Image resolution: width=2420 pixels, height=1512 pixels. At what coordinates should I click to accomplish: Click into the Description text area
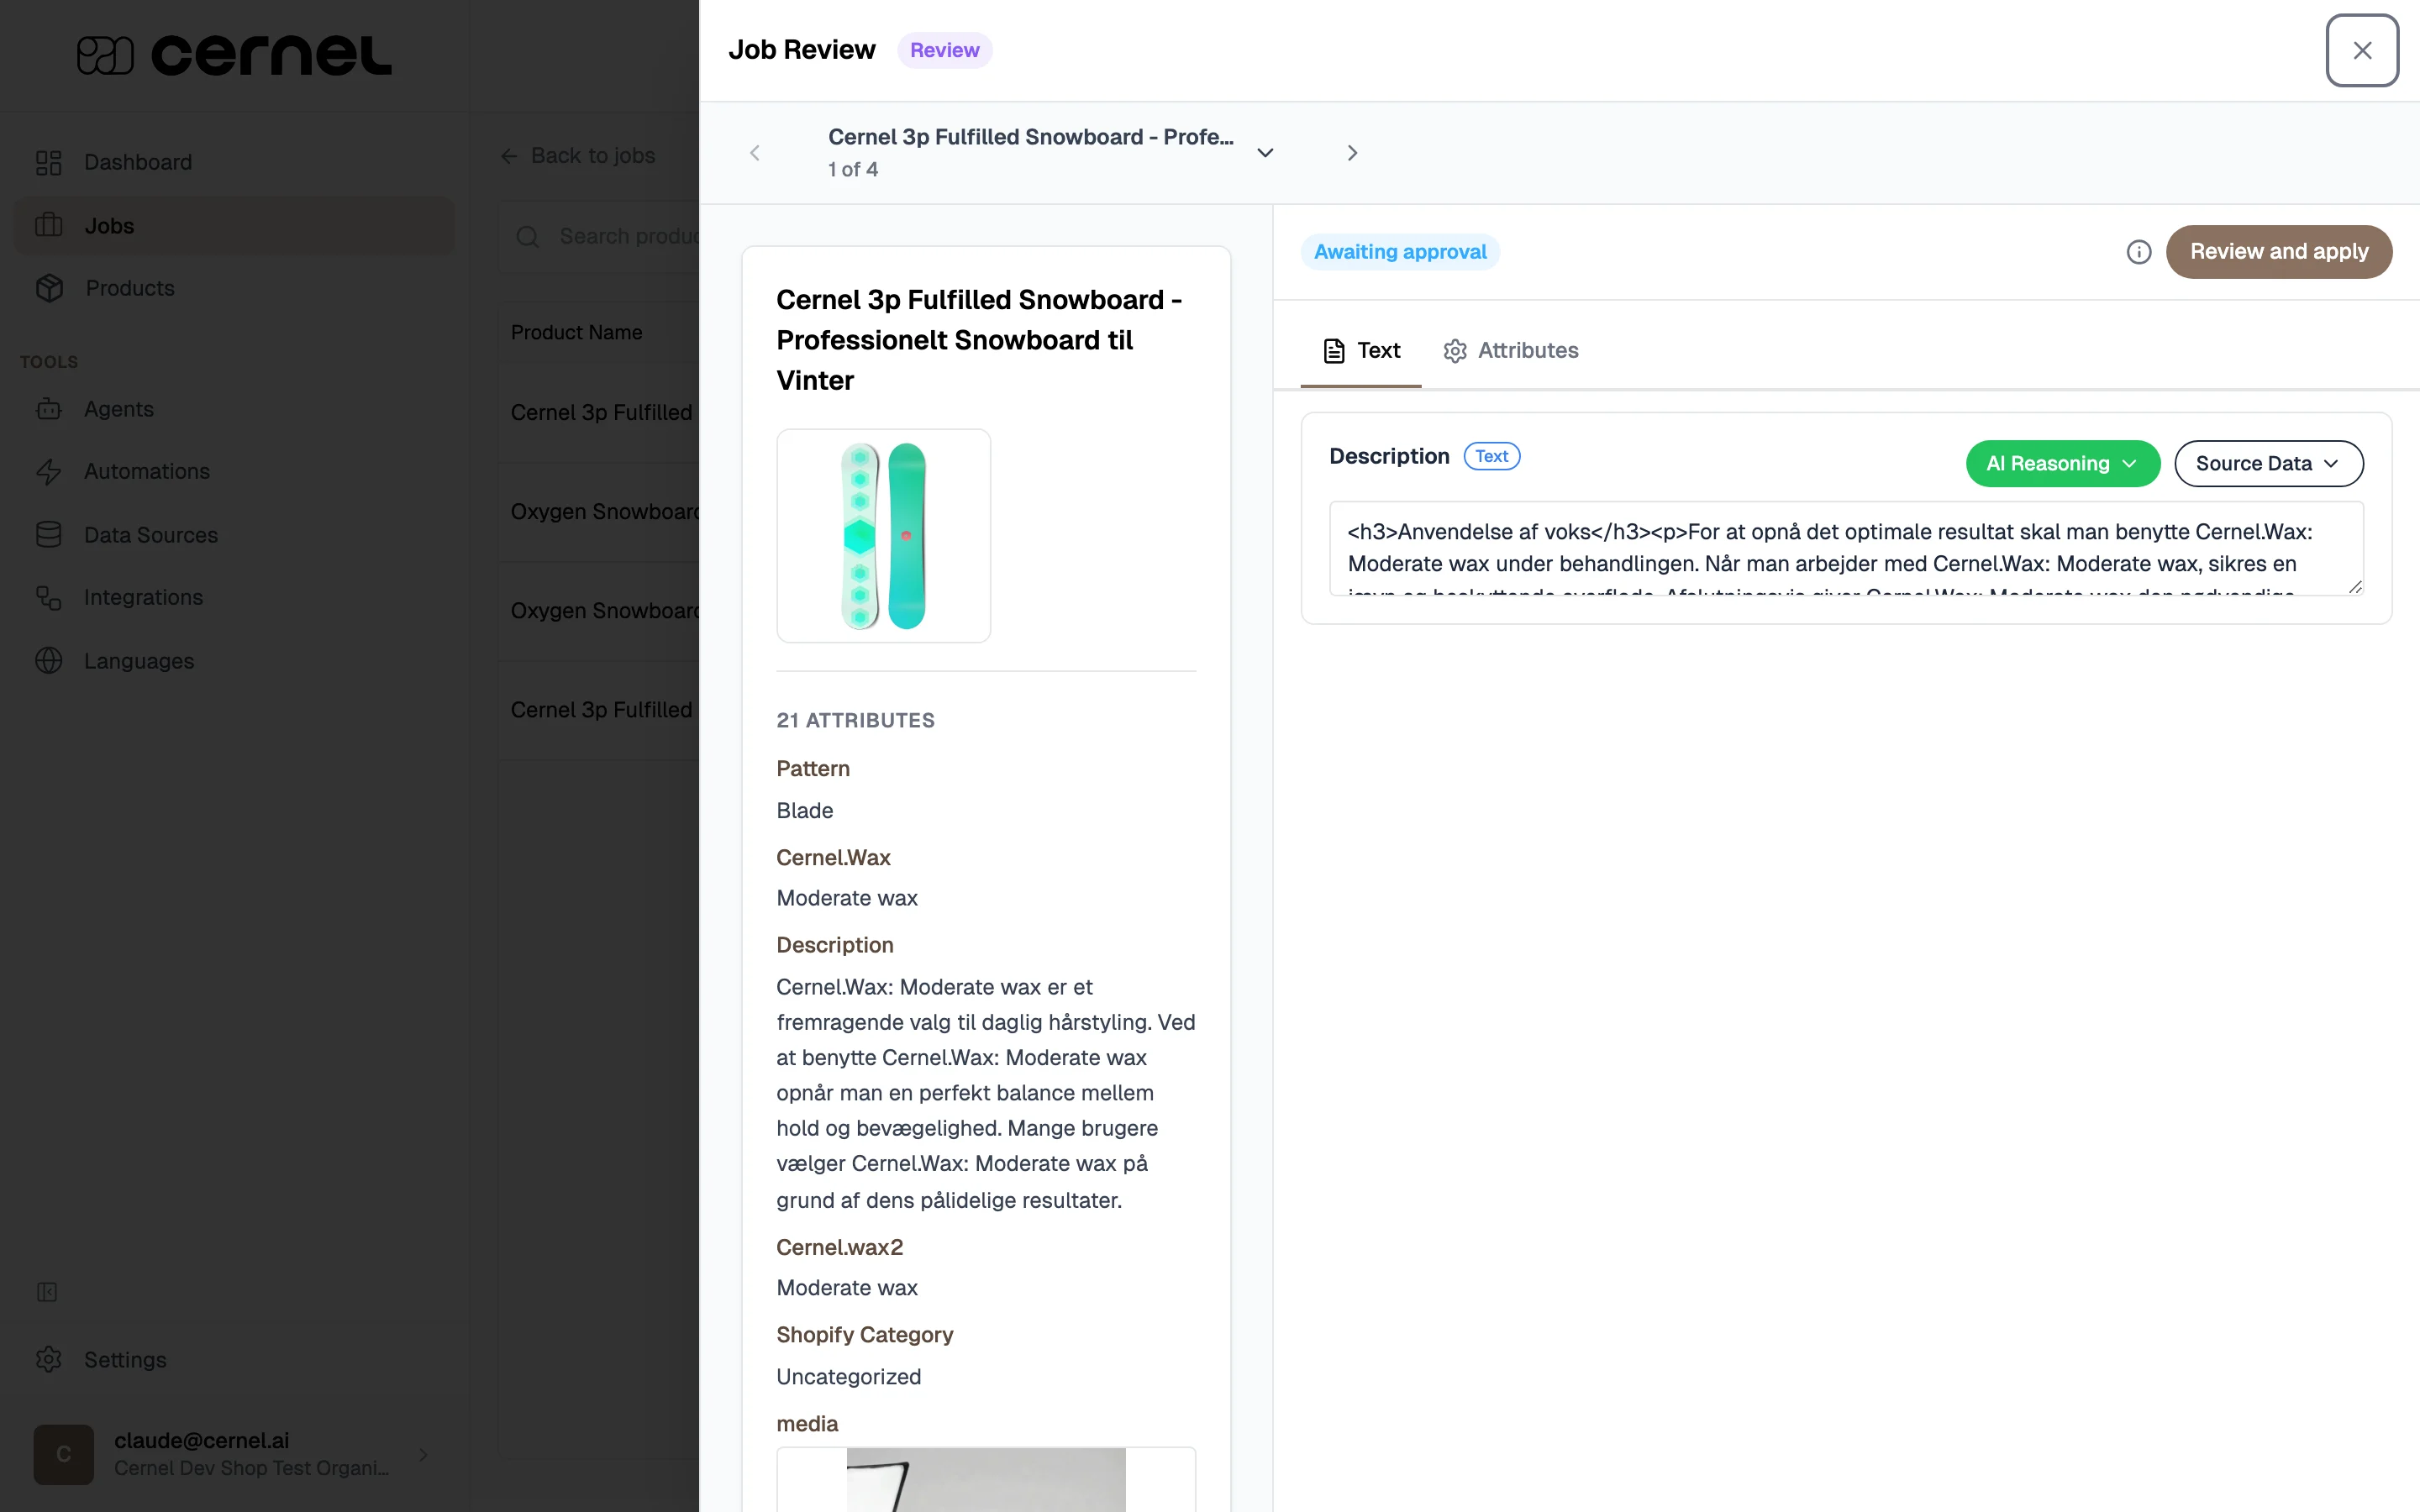(1846, 548)
